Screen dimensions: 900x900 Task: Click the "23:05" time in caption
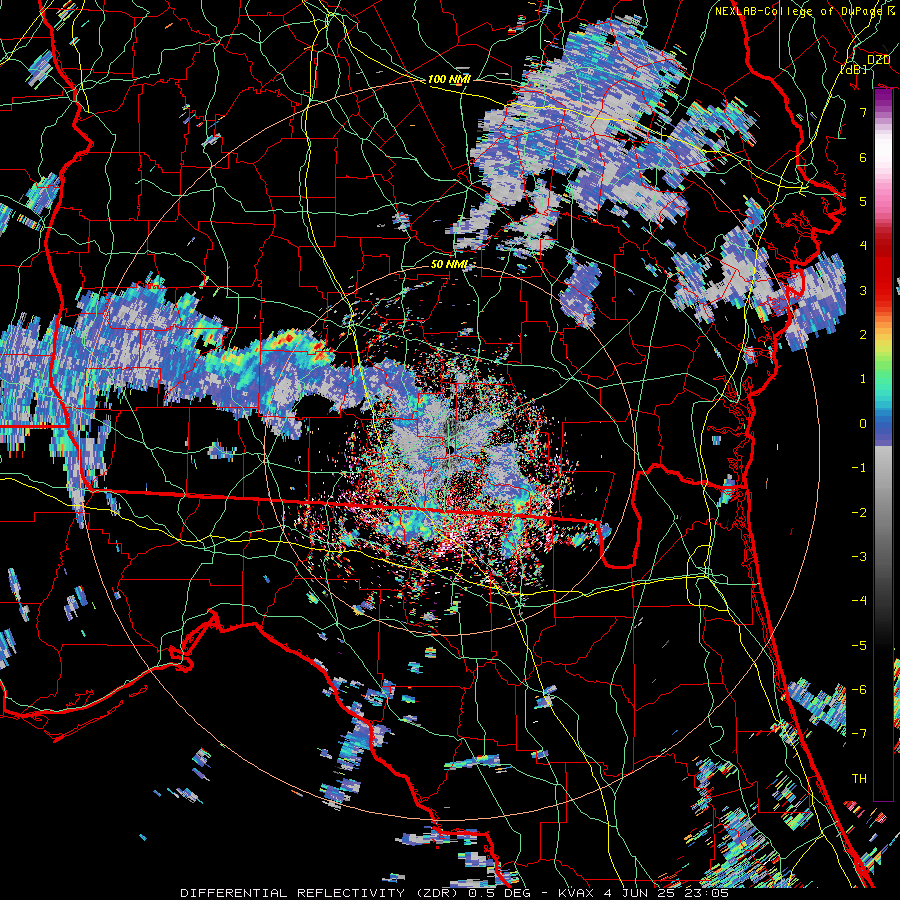[x=707, y=893]
